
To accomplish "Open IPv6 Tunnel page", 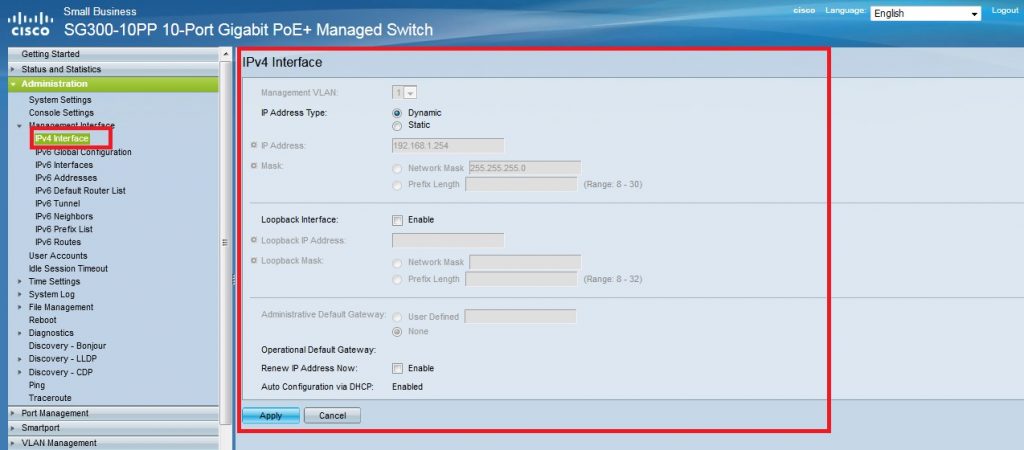I will click(57, 204).
